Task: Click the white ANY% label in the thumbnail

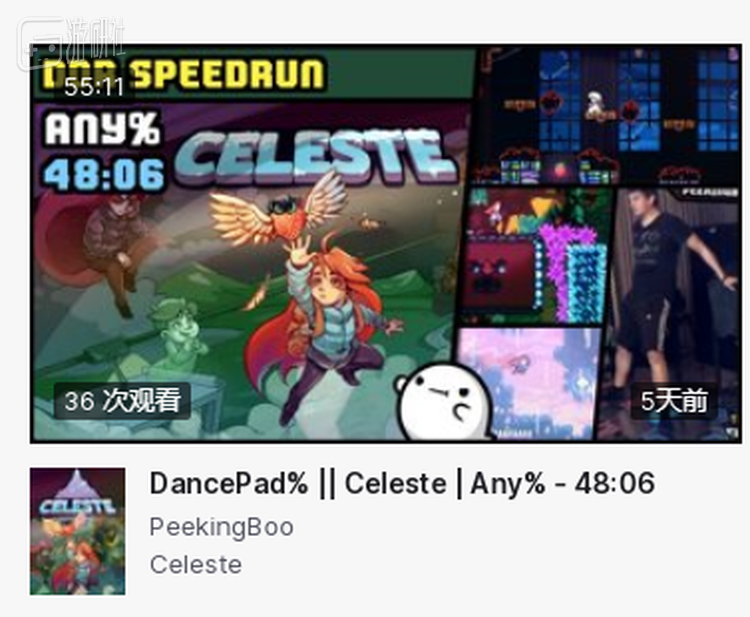Action: 102,128
